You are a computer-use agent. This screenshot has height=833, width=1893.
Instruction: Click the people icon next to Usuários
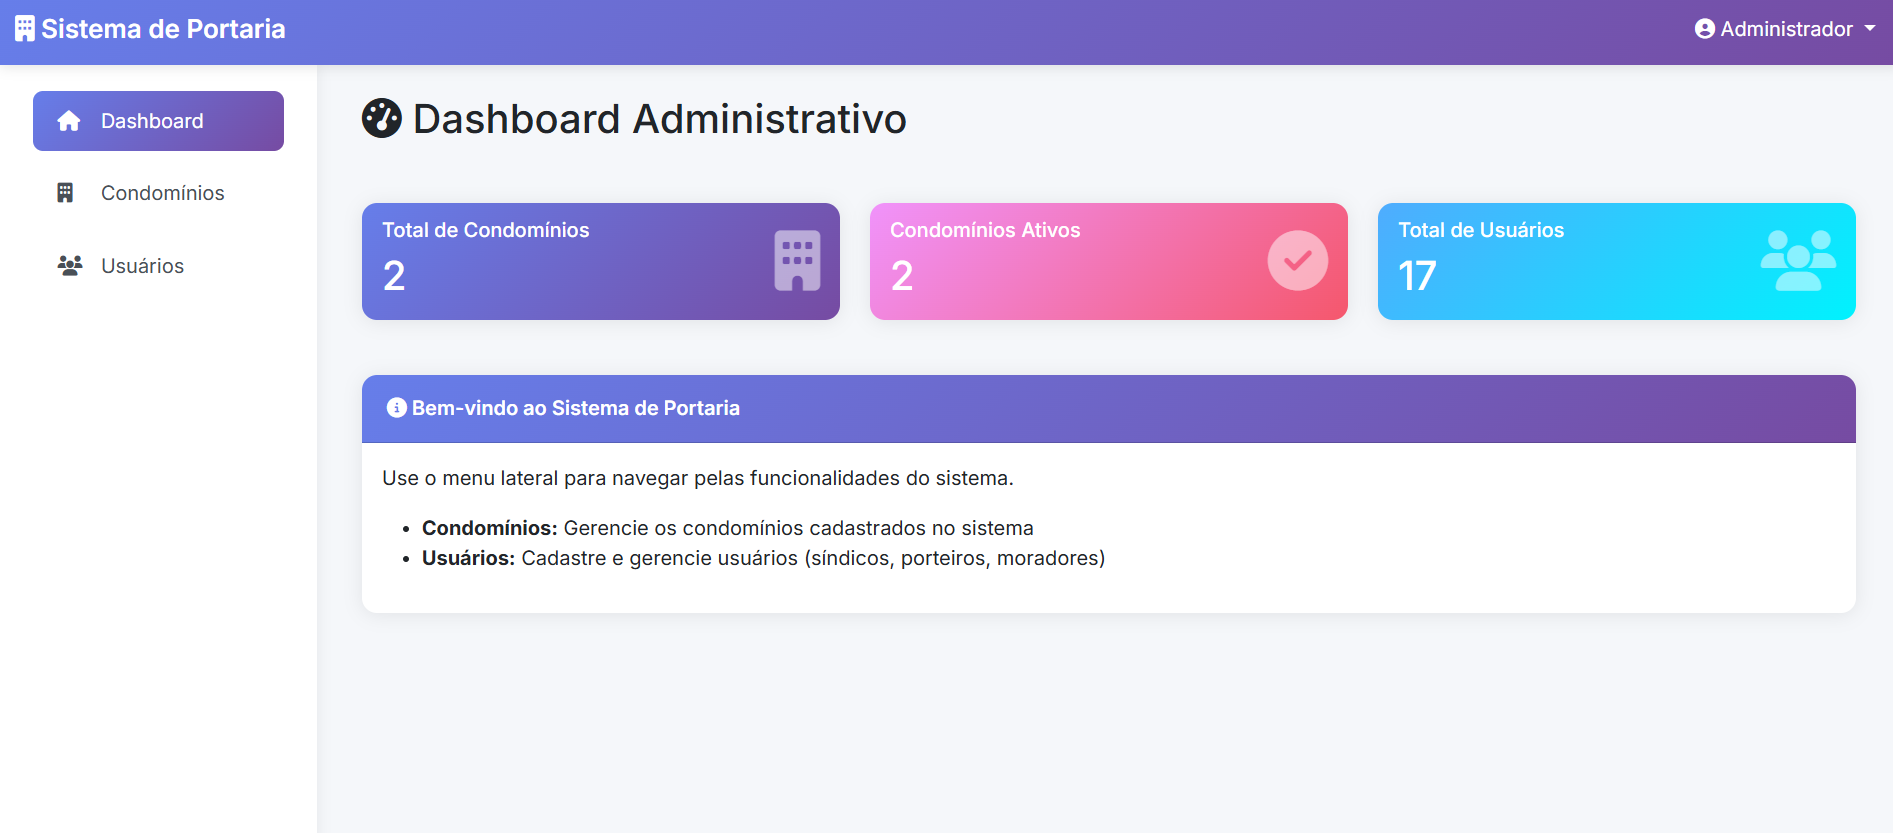pyautogui.click(x=68, y=265)
